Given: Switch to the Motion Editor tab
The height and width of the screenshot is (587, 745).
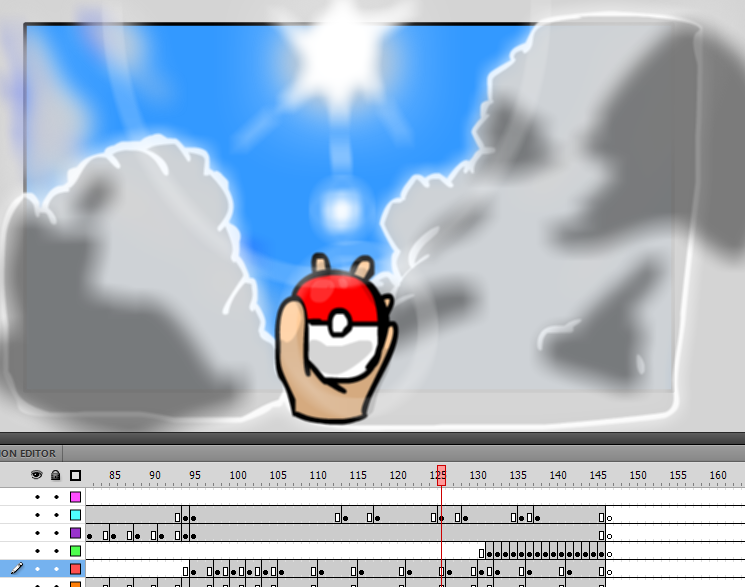Looking at the screenshot, I should (29, 453).
